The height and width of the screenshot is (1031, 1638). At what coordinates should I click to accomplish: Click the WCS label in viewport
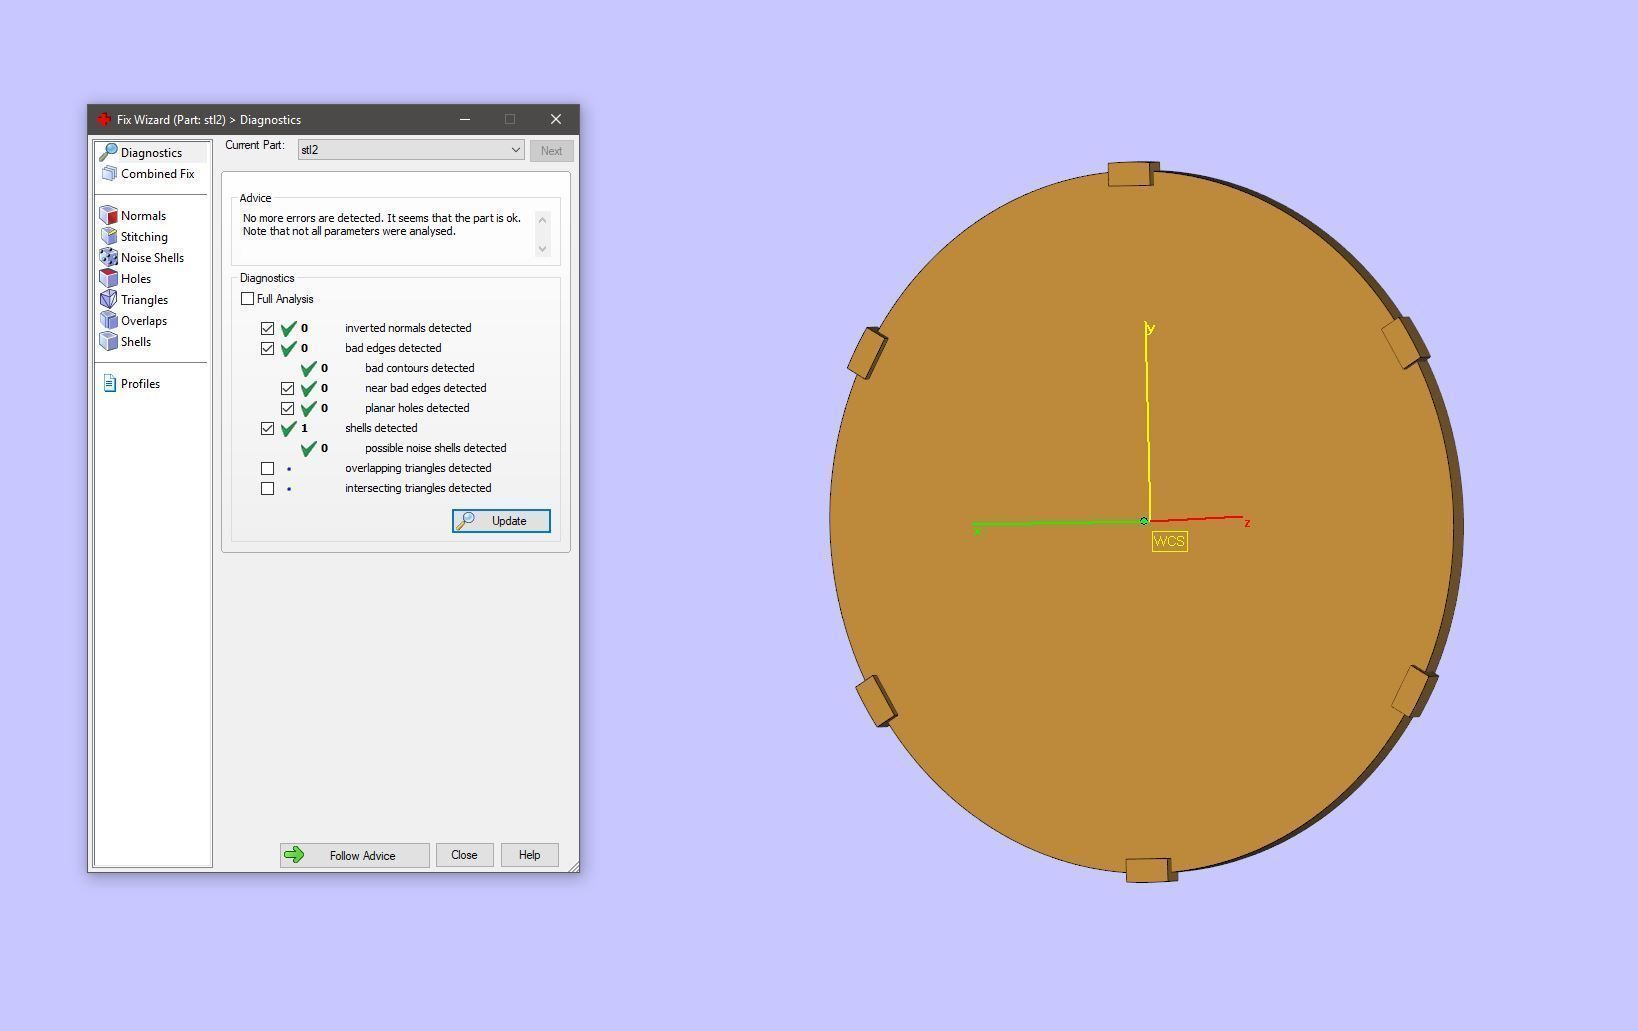[1169, 541]
